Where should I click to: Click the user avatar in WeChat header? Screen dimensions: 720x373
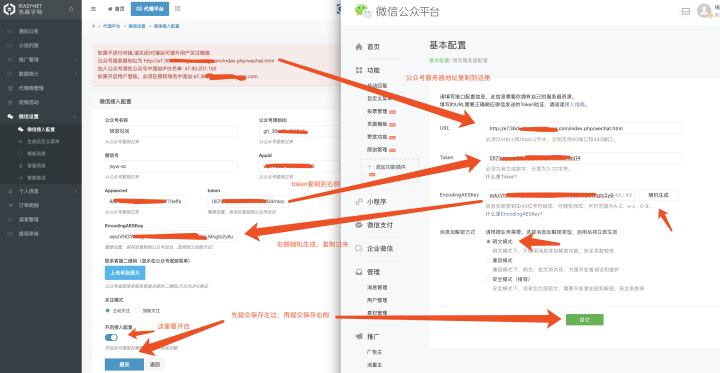tap(704, 11)
